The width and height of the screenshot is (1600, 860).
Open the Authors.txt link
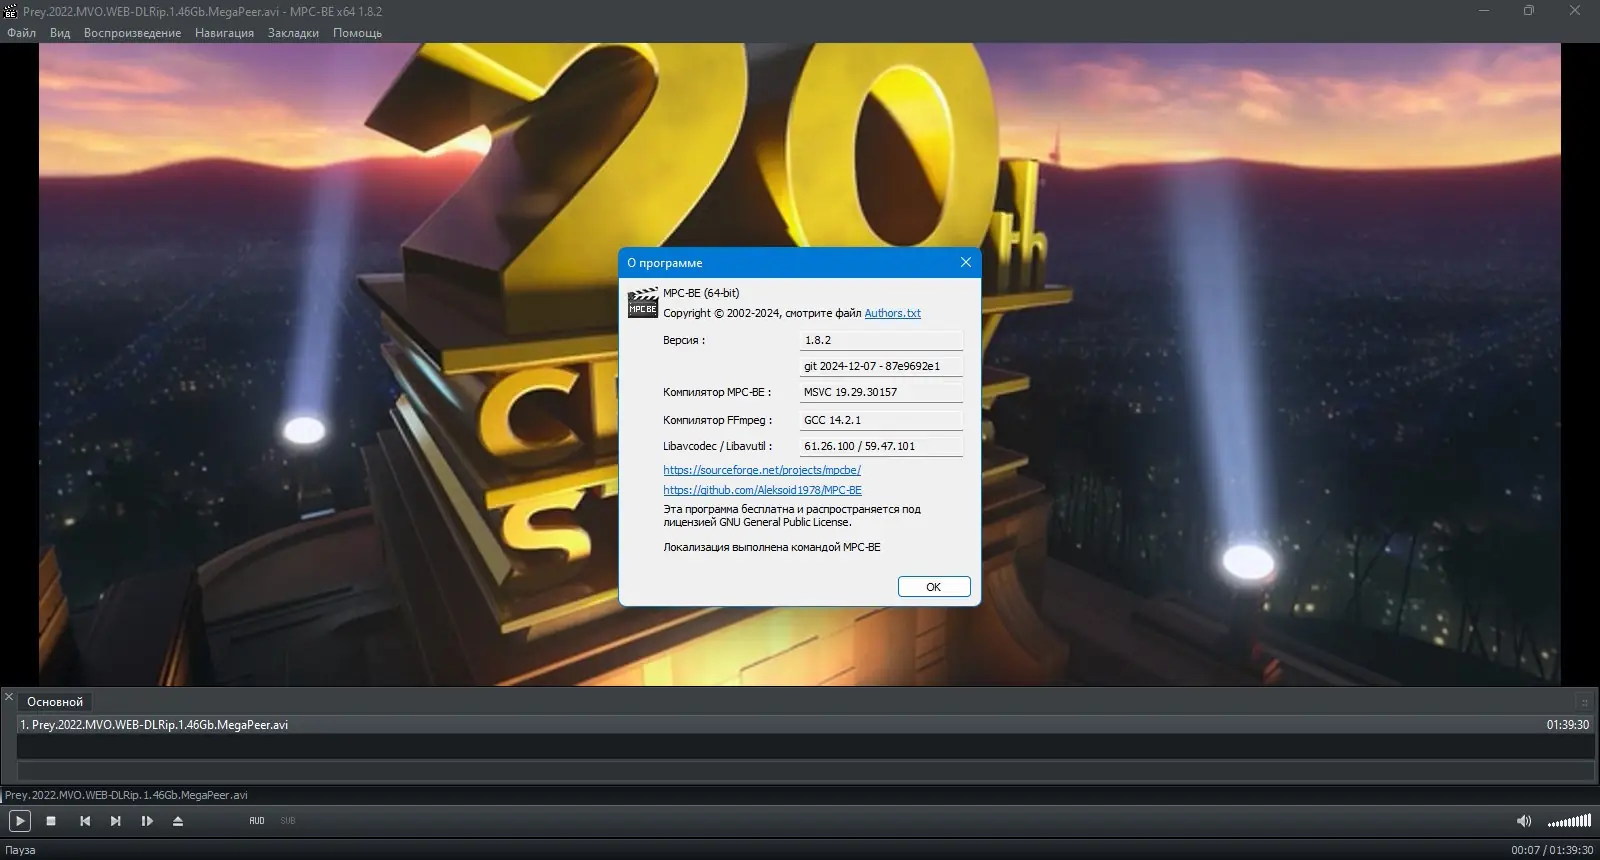click(892, 313)
